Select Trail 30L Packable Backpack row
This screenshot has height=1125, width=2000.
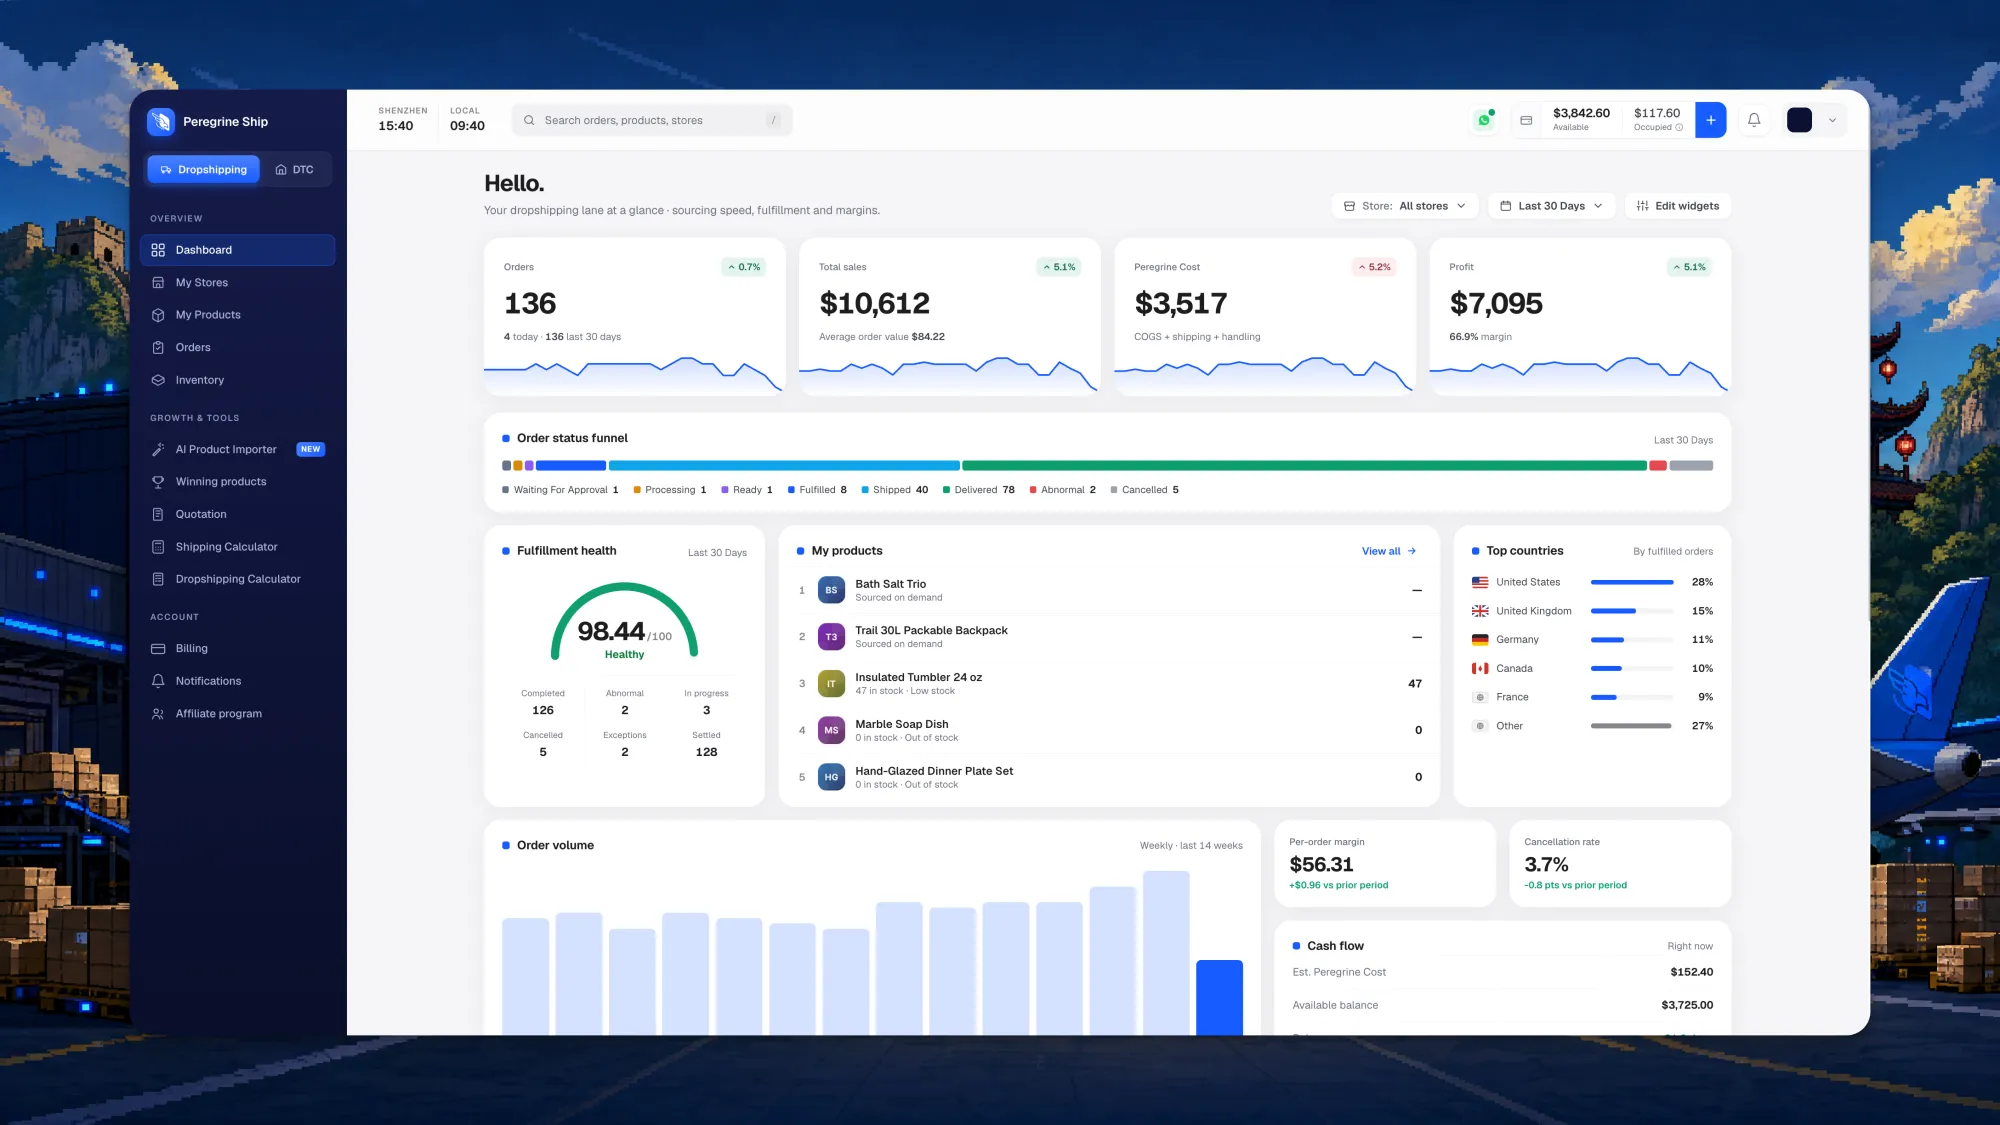pyautogui.click(x=1109, y=637)
